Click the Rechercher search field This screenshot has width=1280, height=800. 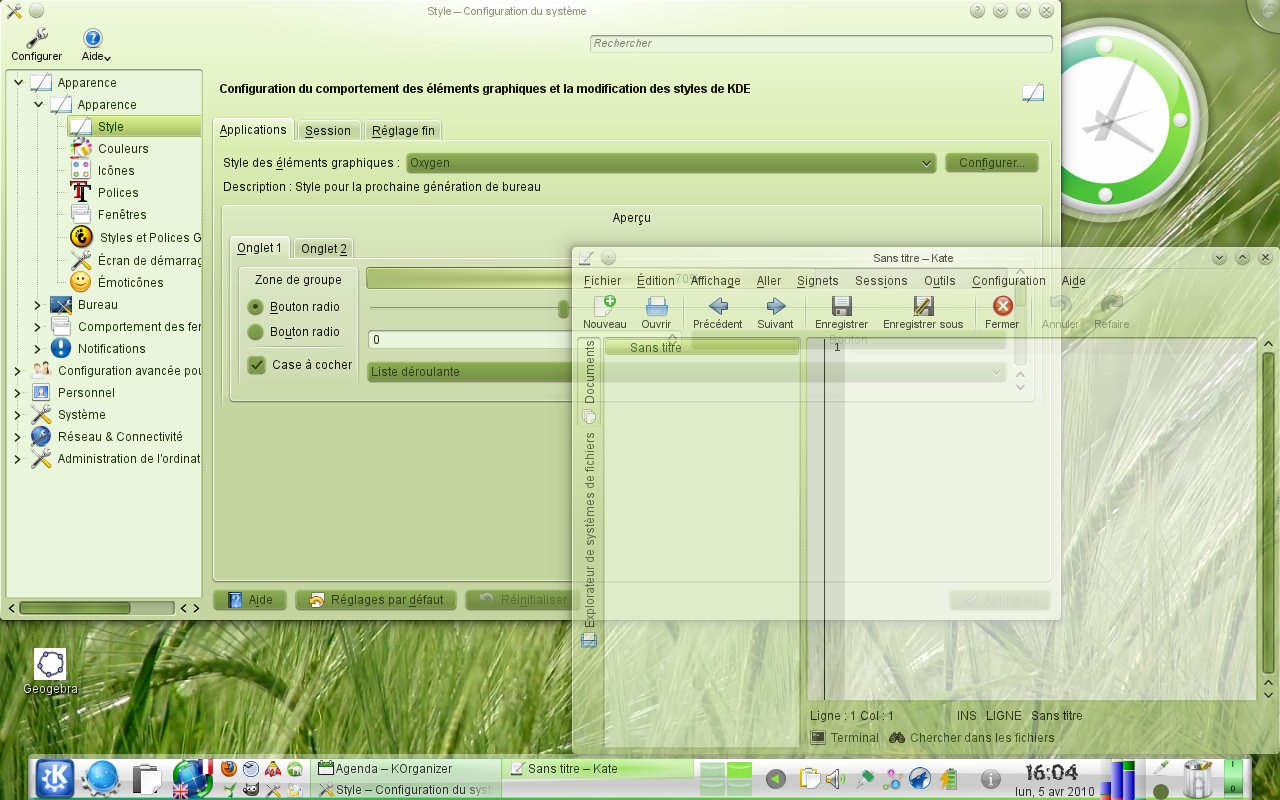coord(821,44)
